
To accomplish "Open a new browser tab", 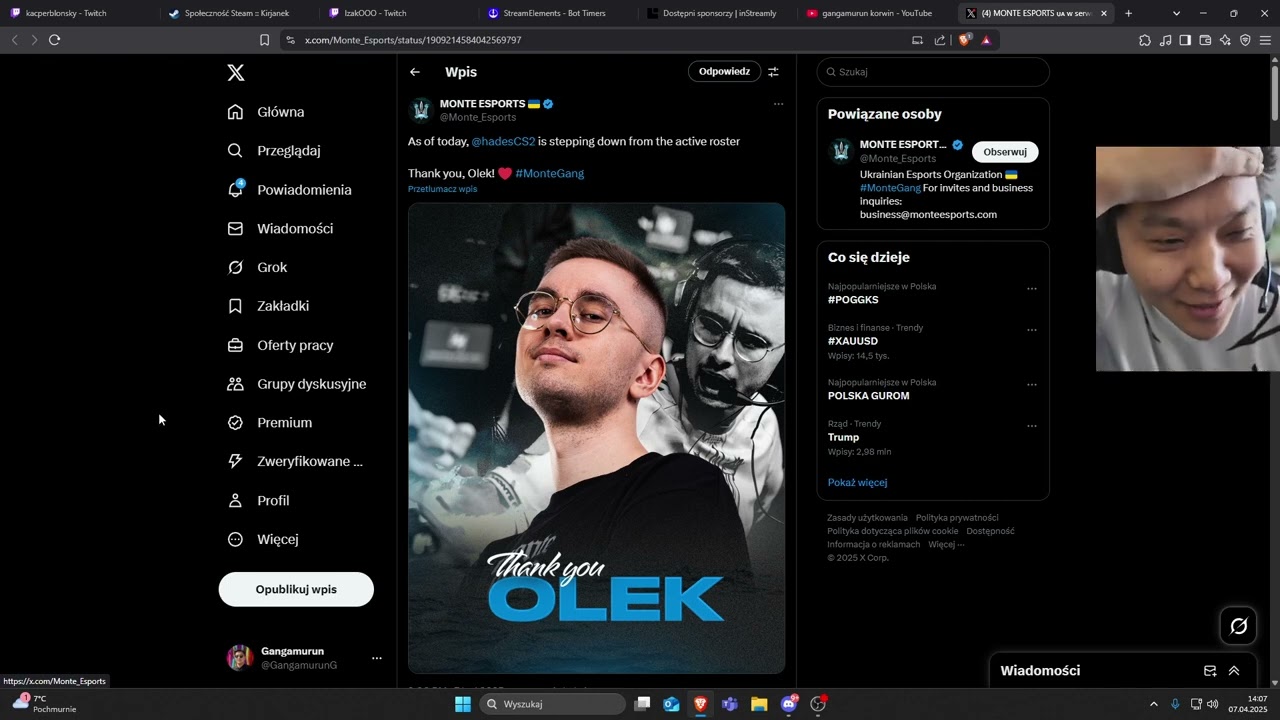I will point(1128,13).
